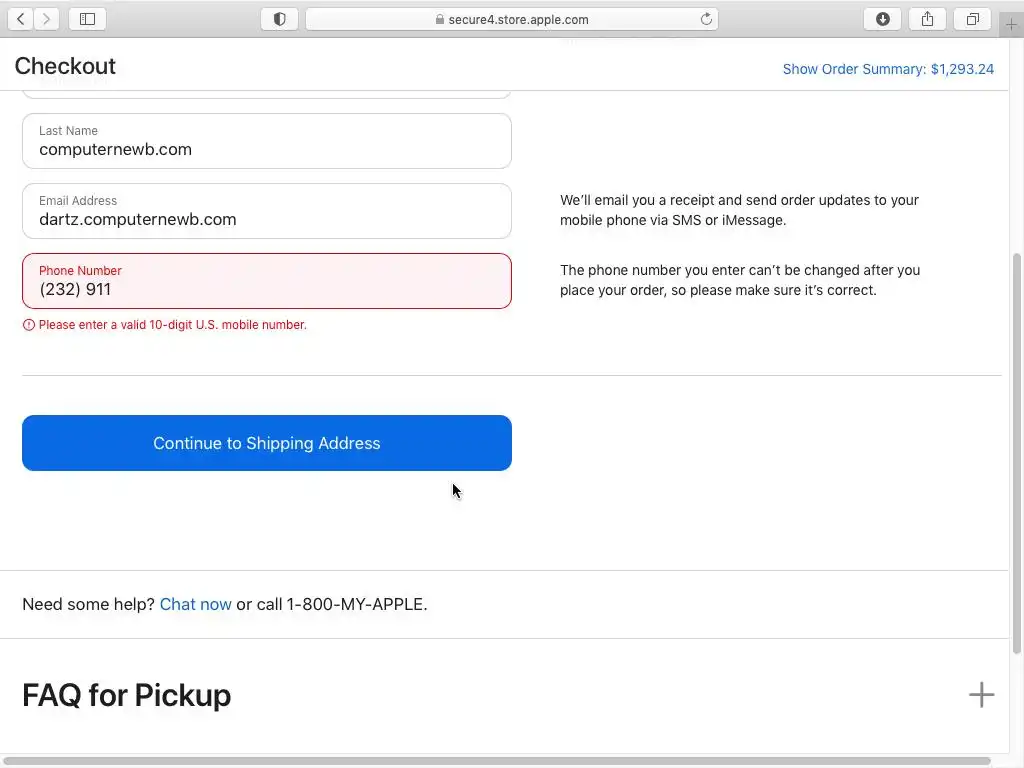The width and height of the screenshot is (1024, 768).
Task: Open the Share menu
Action: pyautogui.click(x=928, y=19)
